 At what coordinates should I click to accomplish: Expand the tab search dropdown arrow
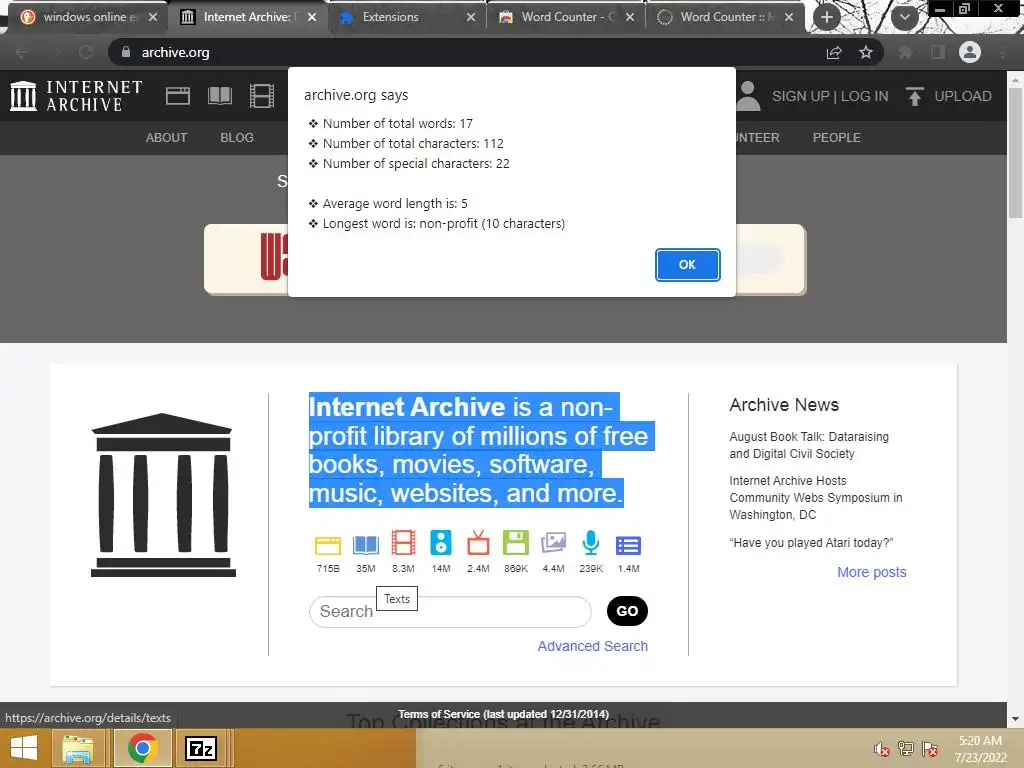(x=904, y=17)
